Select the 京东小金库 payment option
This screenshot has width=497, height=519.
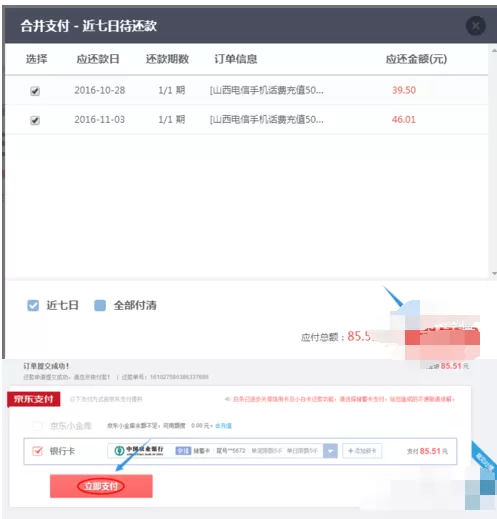point(37,426)
